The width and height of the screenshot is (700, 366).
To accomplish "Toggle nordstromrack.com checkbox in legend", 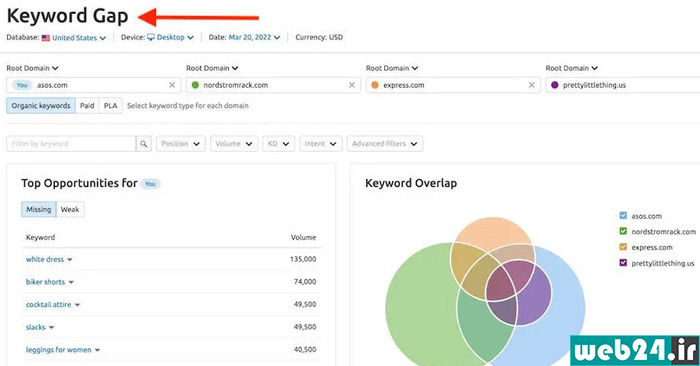I will point(623,231).
